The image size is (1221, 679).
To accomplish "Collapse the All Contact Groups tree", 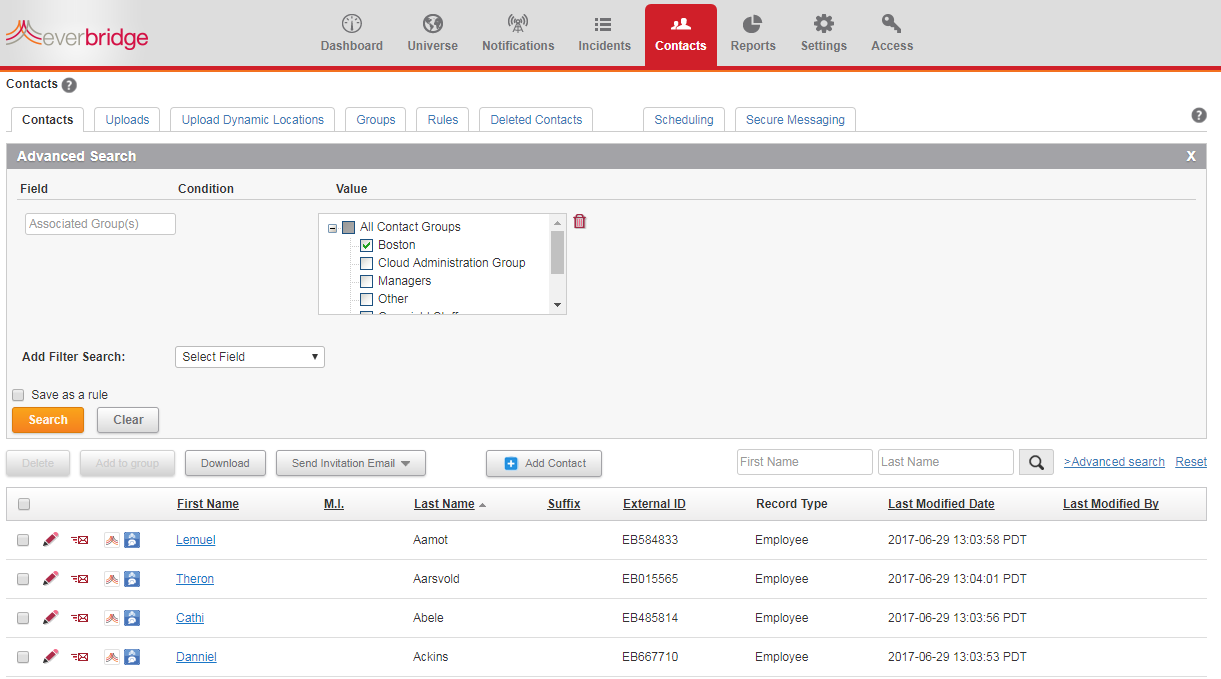I will pos(332,228).
